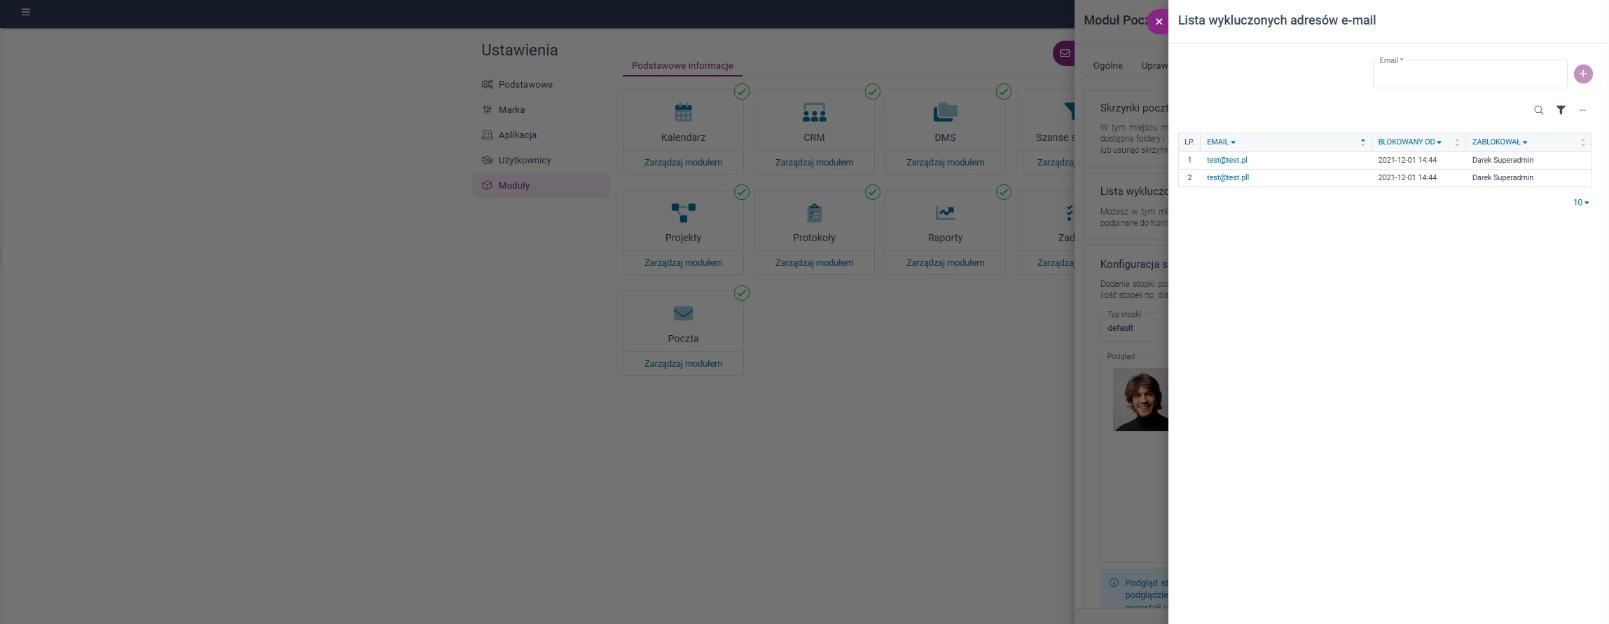1609x624 pixels.
Task: Click the Raporty module chart icon
Action: [x=945, y=213]
